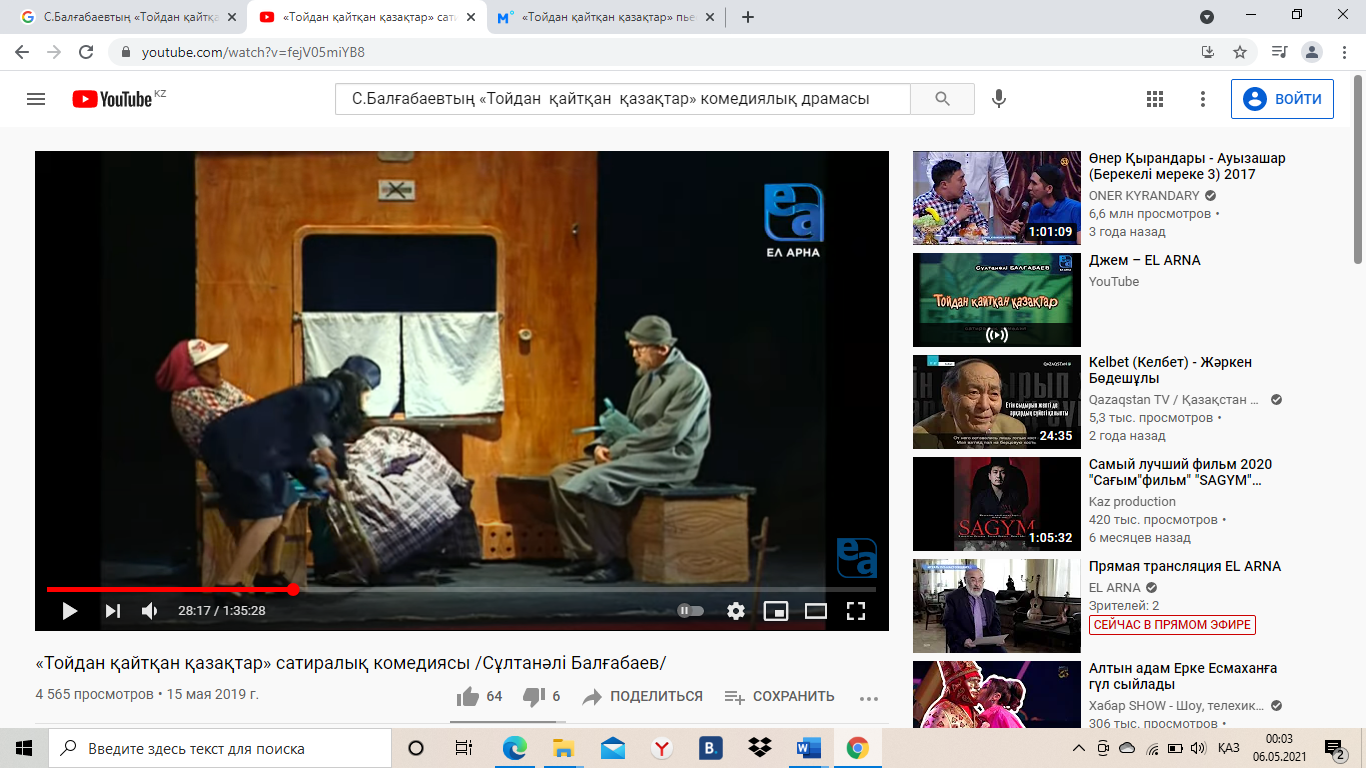Skip to the next video
Image resolution: width=1366 pixels, height=768 pixels.
[113, 611]
